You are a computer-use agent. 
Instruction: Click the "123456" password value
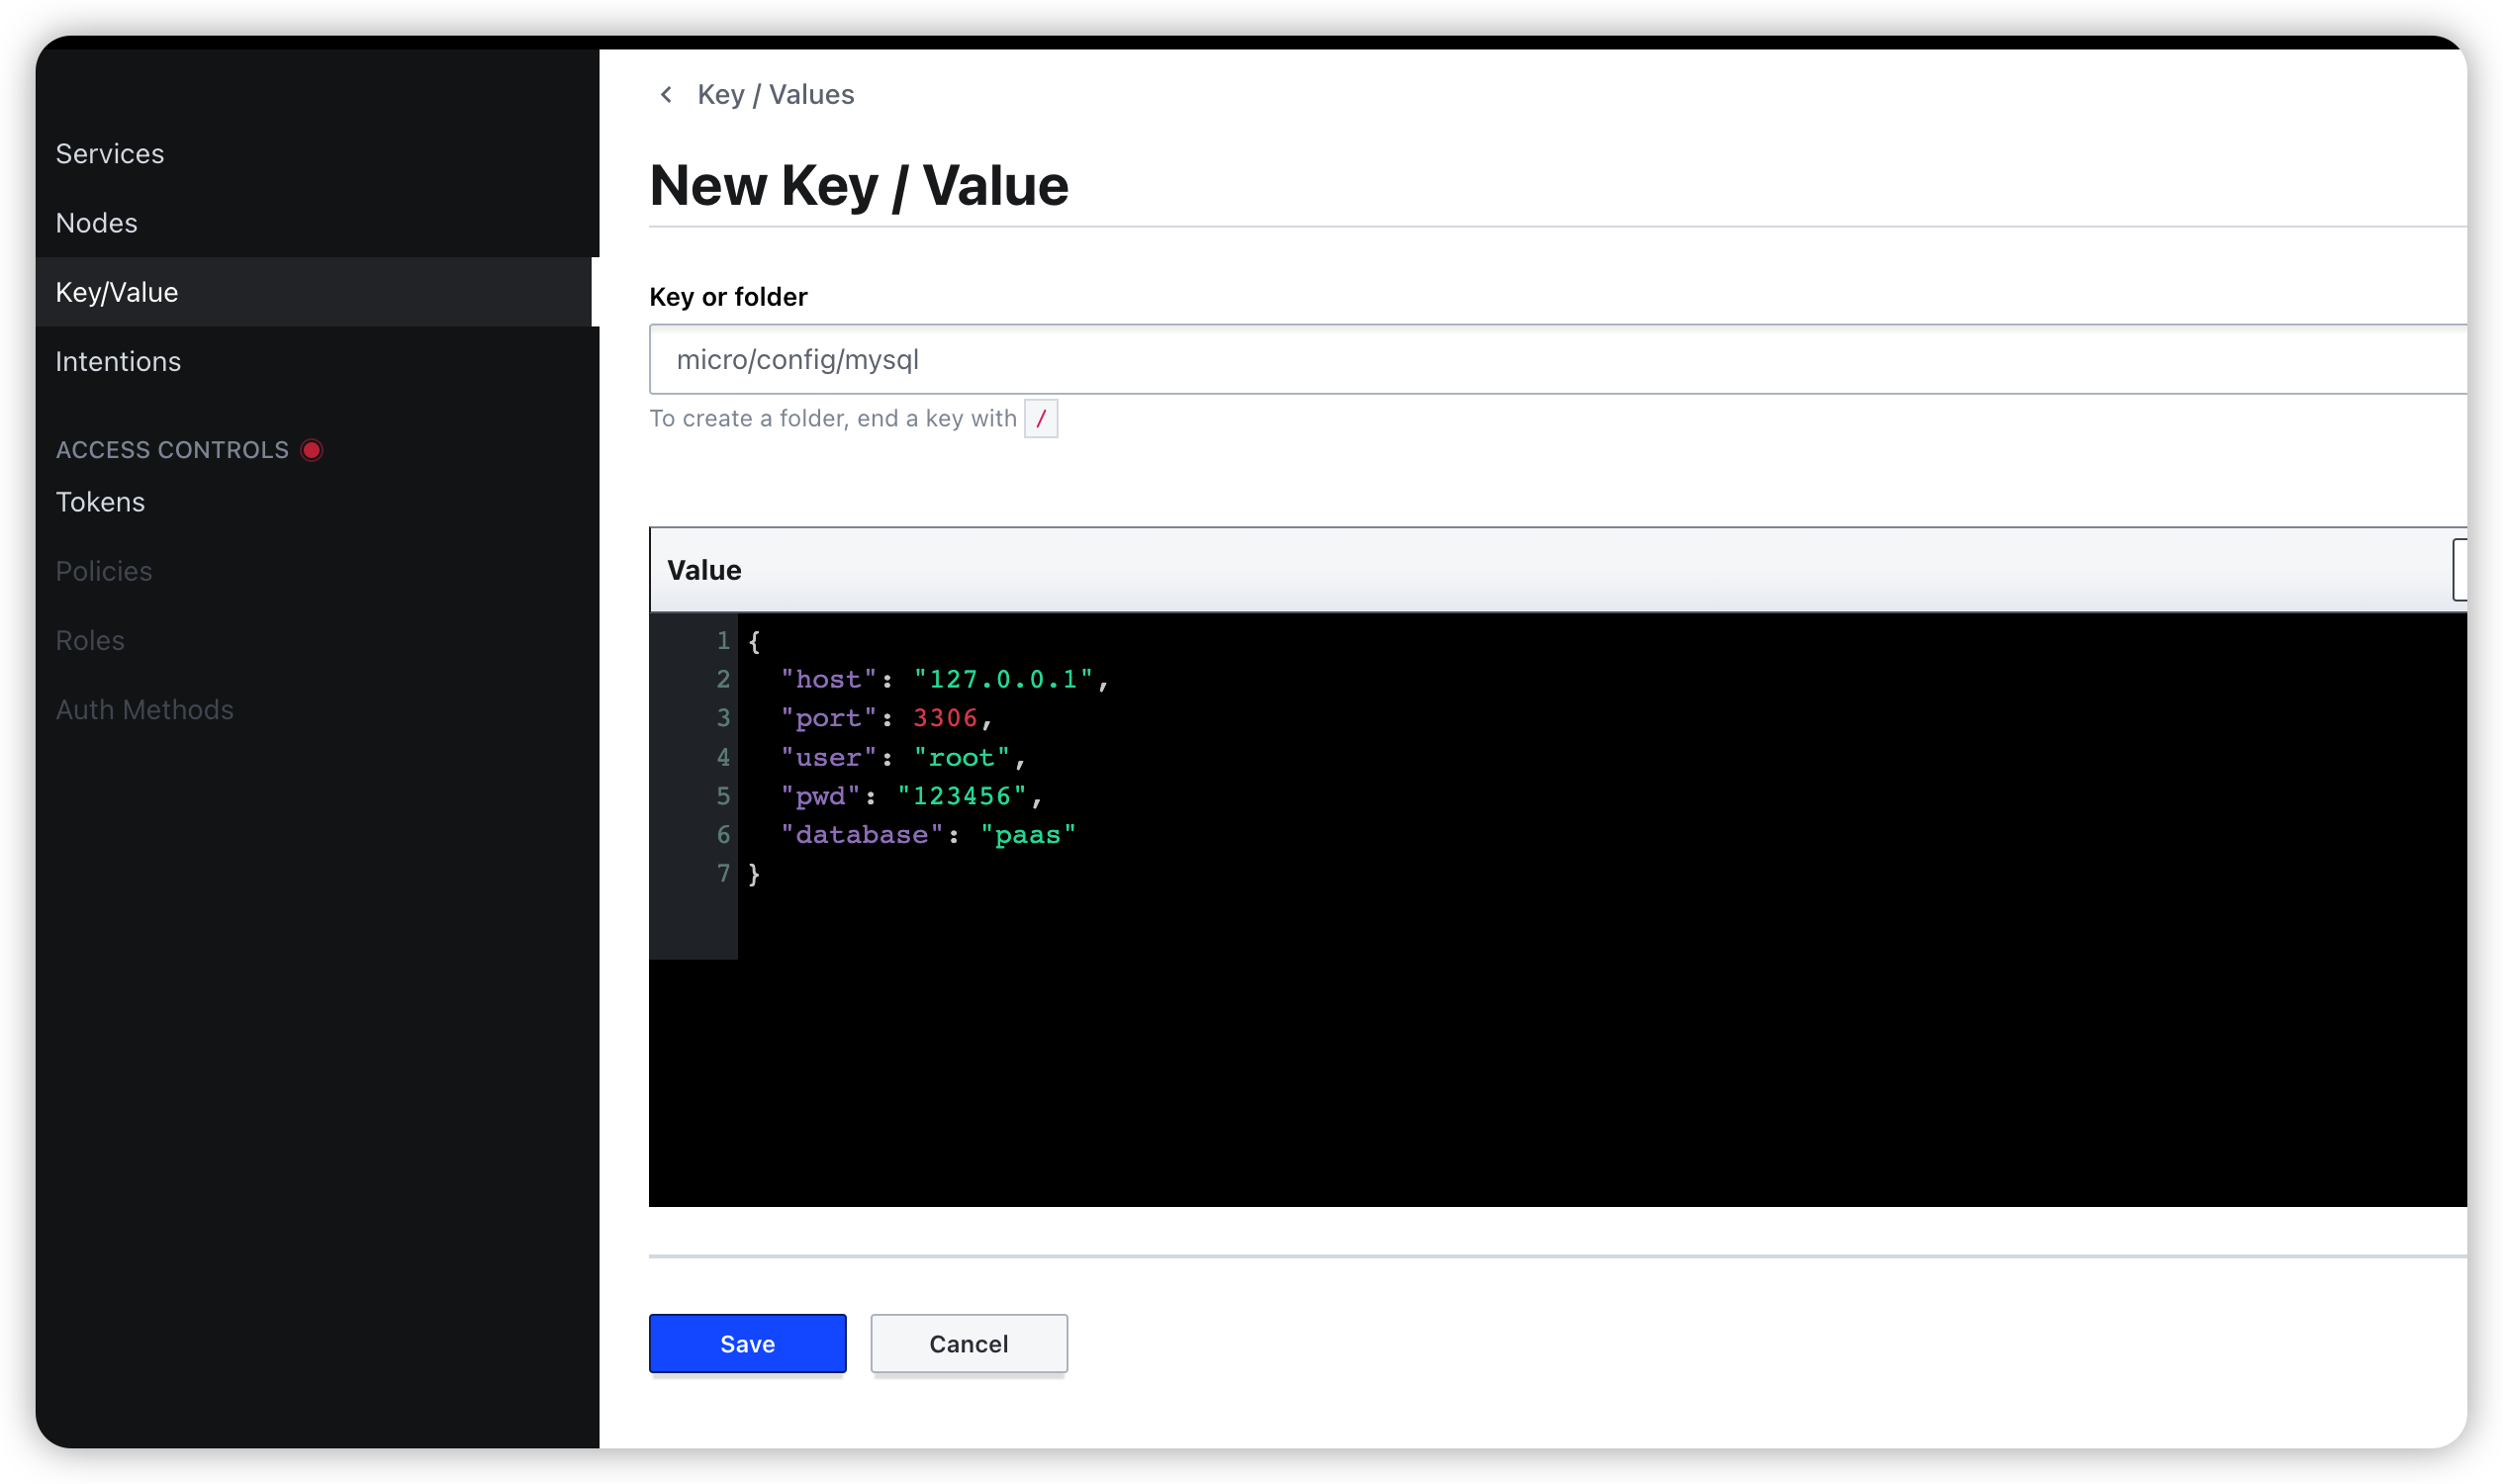point(961,796)
